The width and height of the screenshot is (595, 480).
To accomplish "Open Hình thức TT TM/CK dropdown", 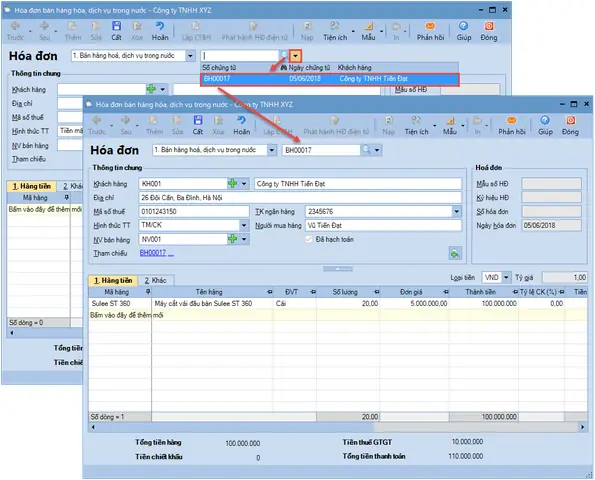I will tap(244, 225).
